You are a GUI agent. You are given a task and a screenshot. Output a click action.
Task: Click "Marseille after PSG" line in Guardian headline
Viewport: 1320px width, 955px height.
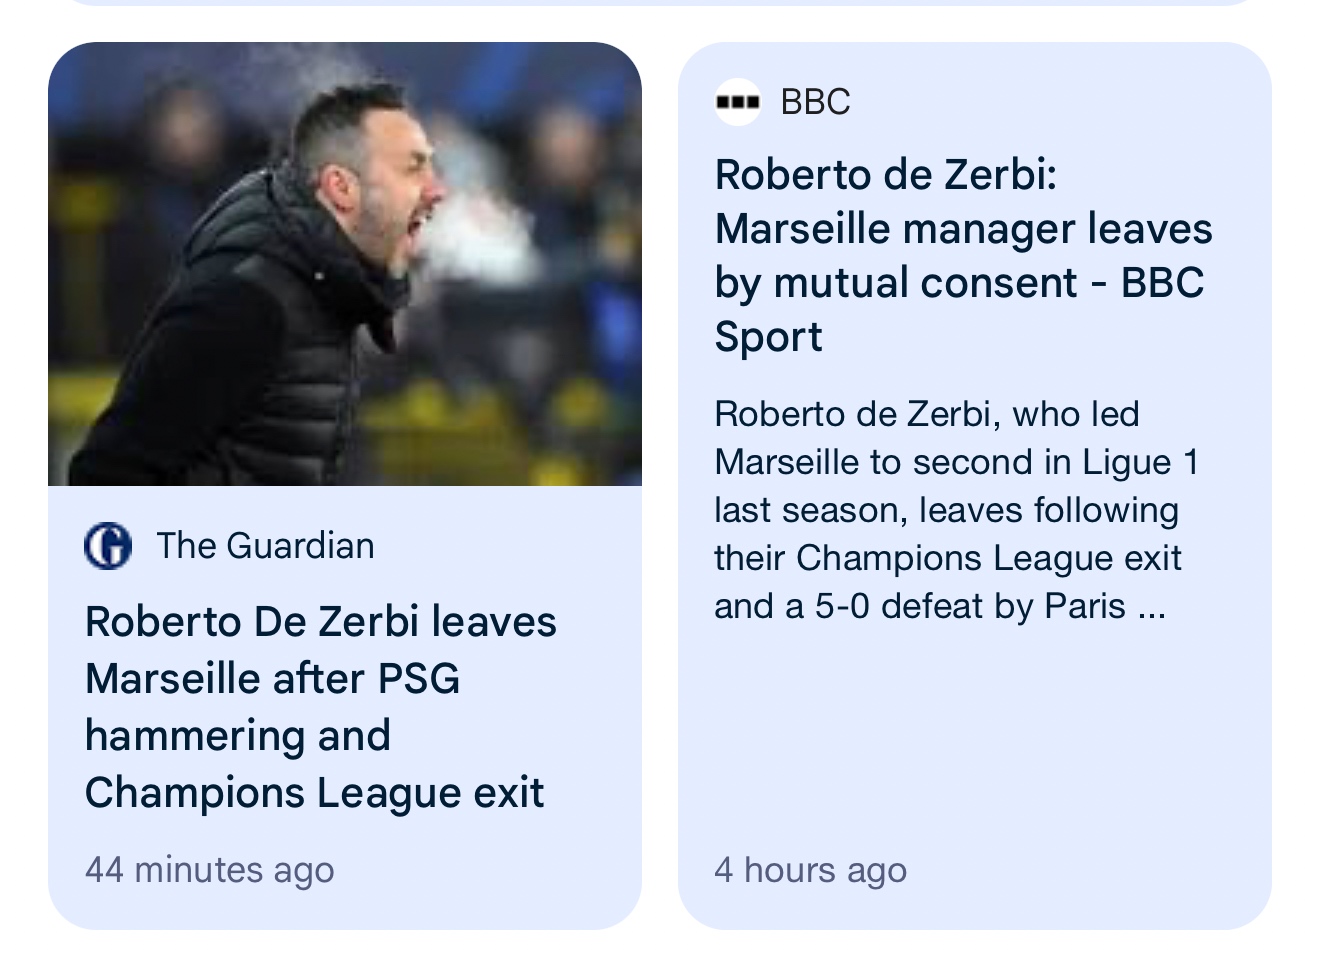pos(272,679)
